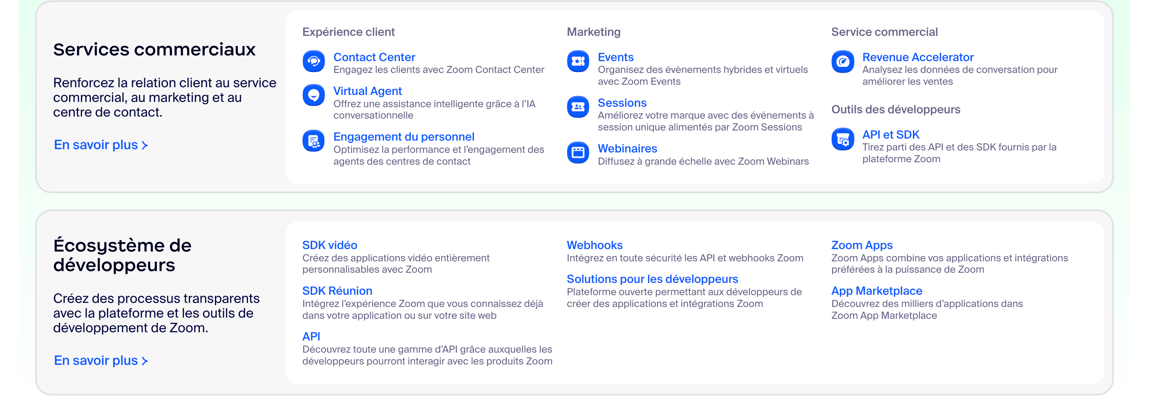The image size is (1149, 415).
Task: Open the SDK Réunion link
Action: point(337,291)
